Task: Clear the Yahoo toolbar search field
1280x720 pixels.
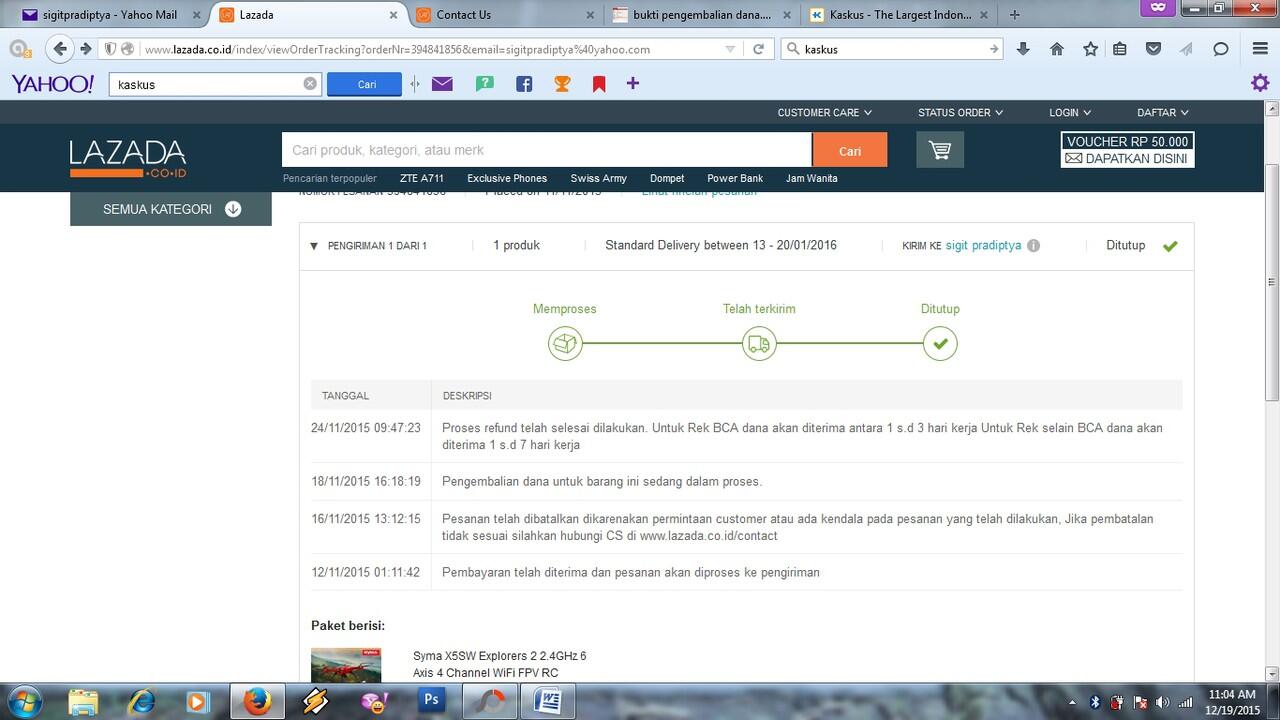Action: click(x=310, y=84)
